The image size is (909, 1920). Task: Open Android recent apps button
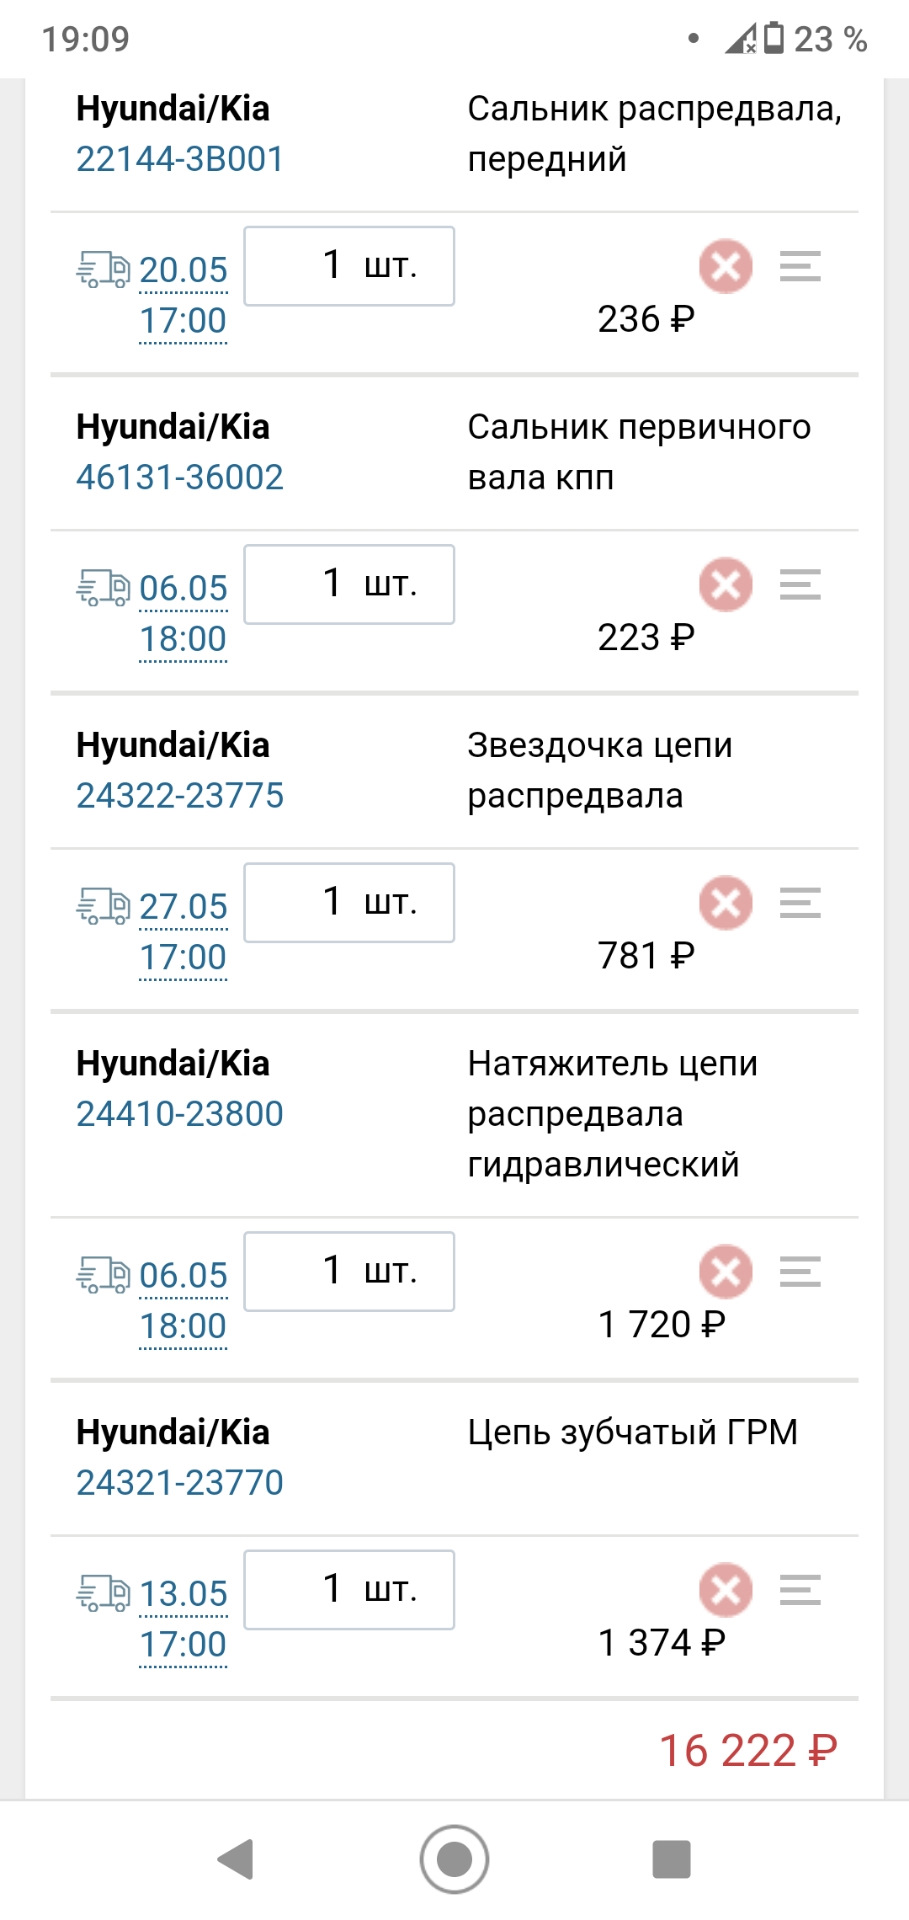pyautogui.click(x=671, y=1859)
